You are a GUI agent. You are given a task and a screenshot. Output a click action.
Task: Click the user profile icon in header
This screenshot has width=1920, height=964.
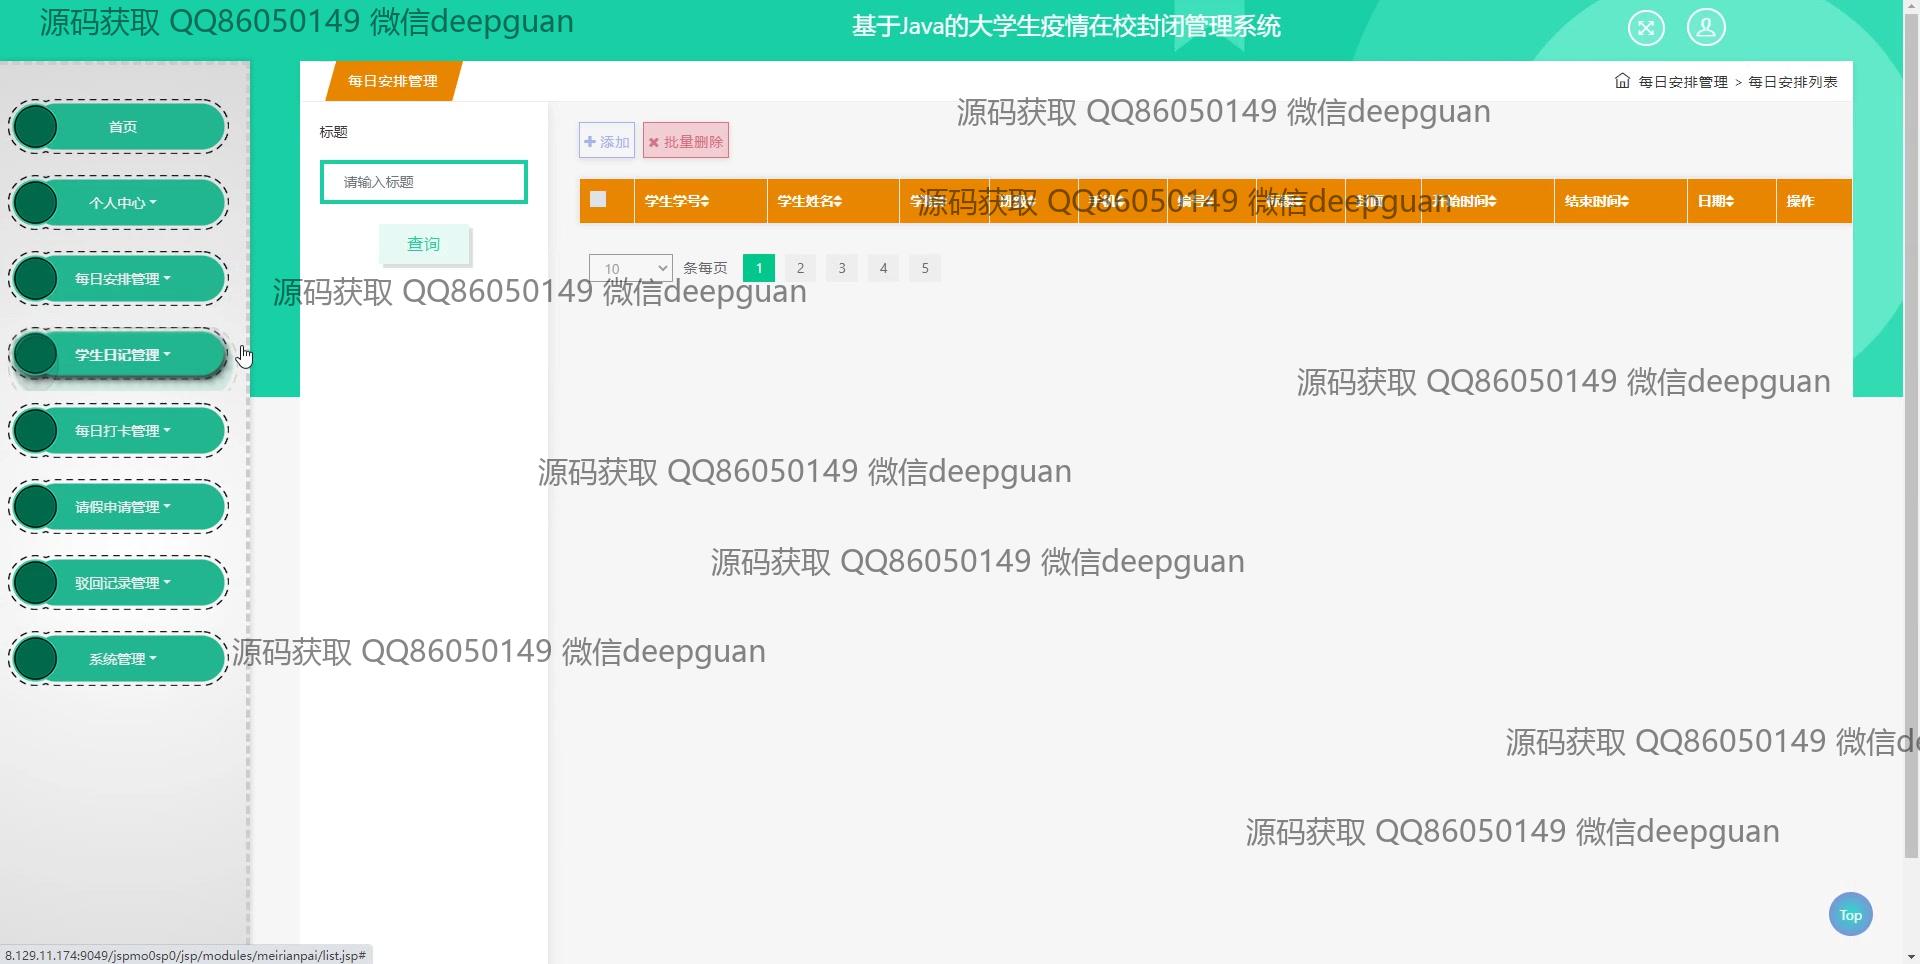coord(1705,27)
